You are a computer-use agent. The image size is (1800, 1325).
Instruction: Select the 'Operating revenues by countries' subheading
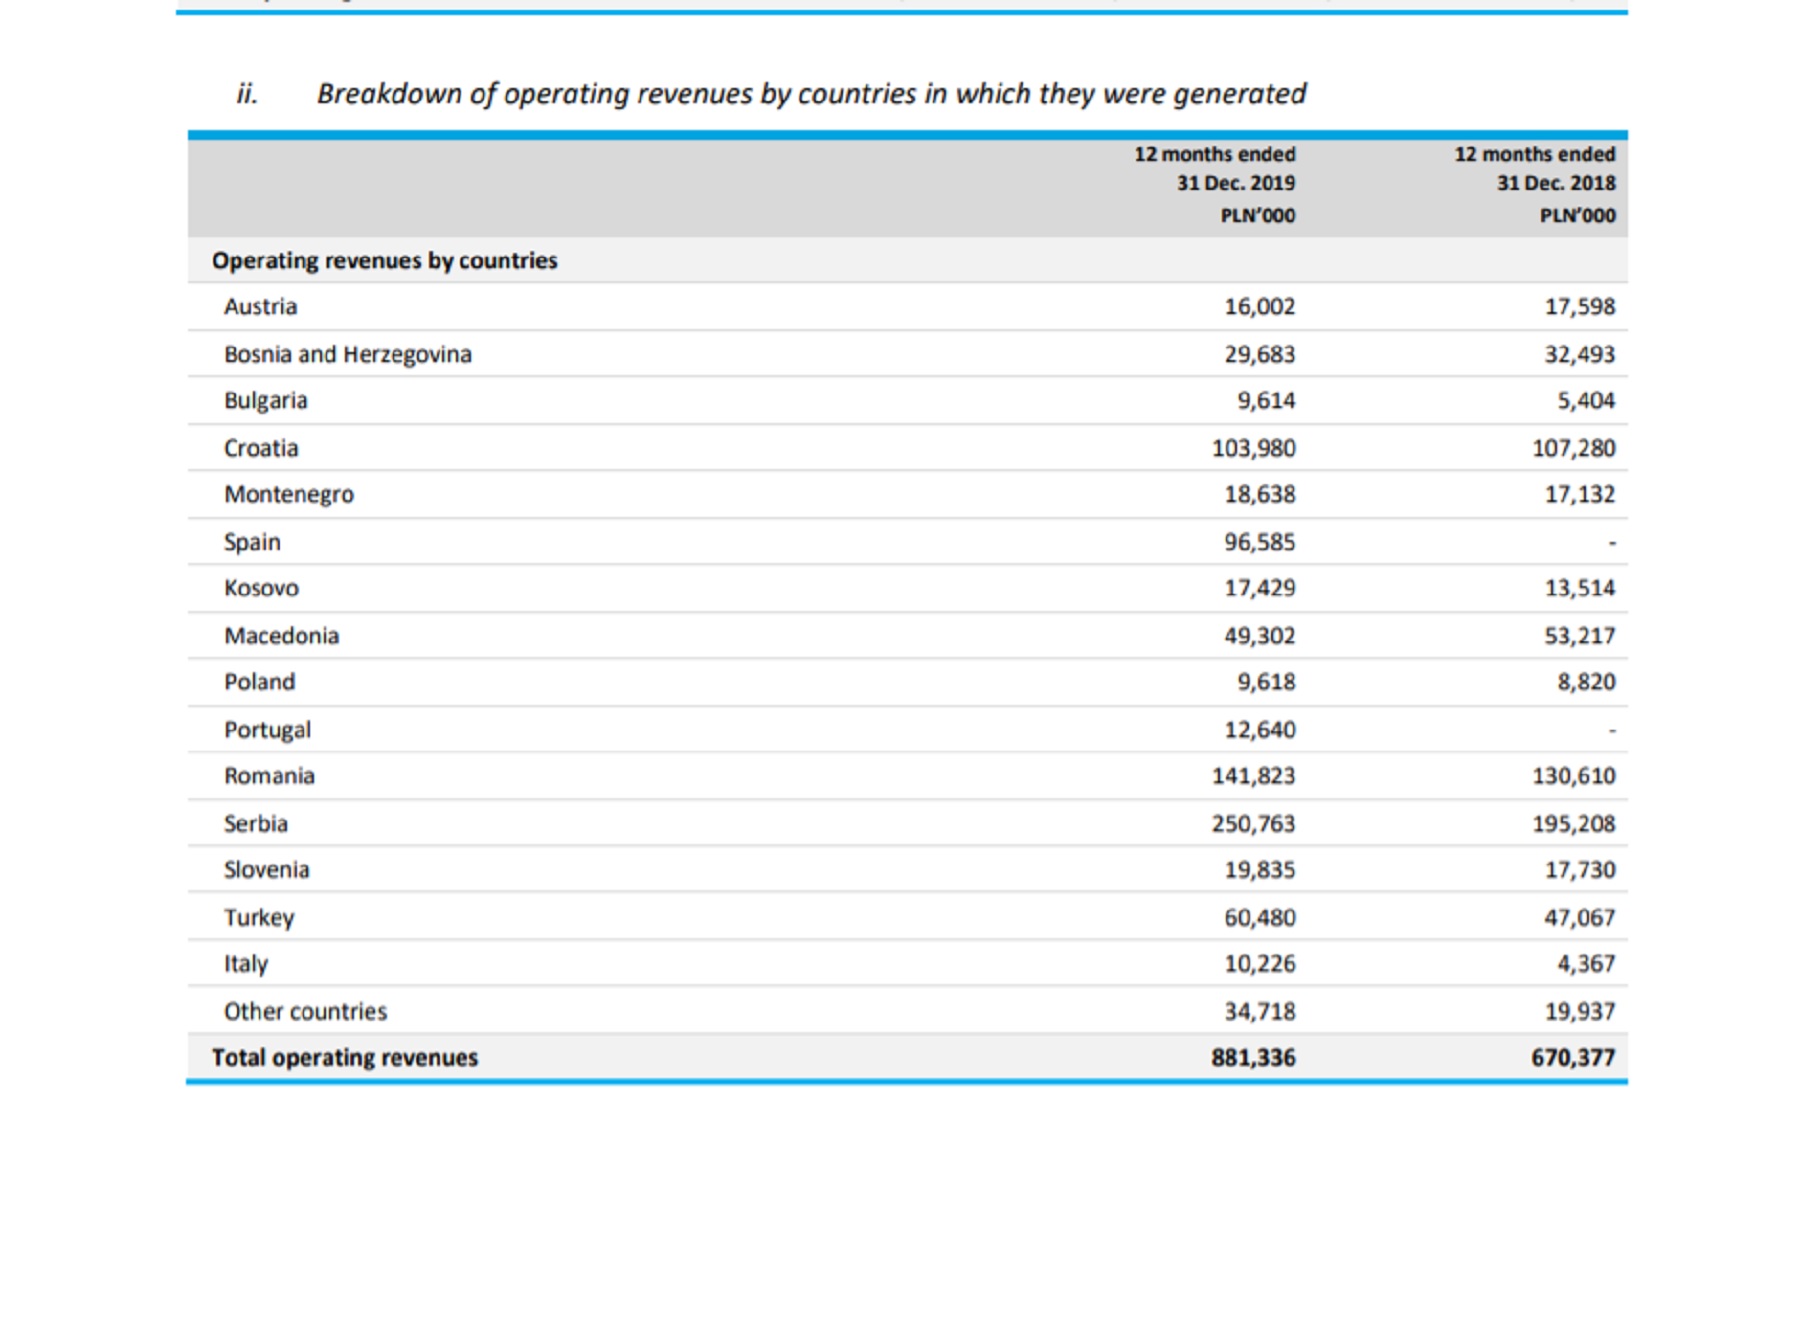pyautogui.click(x=384, y=261)
